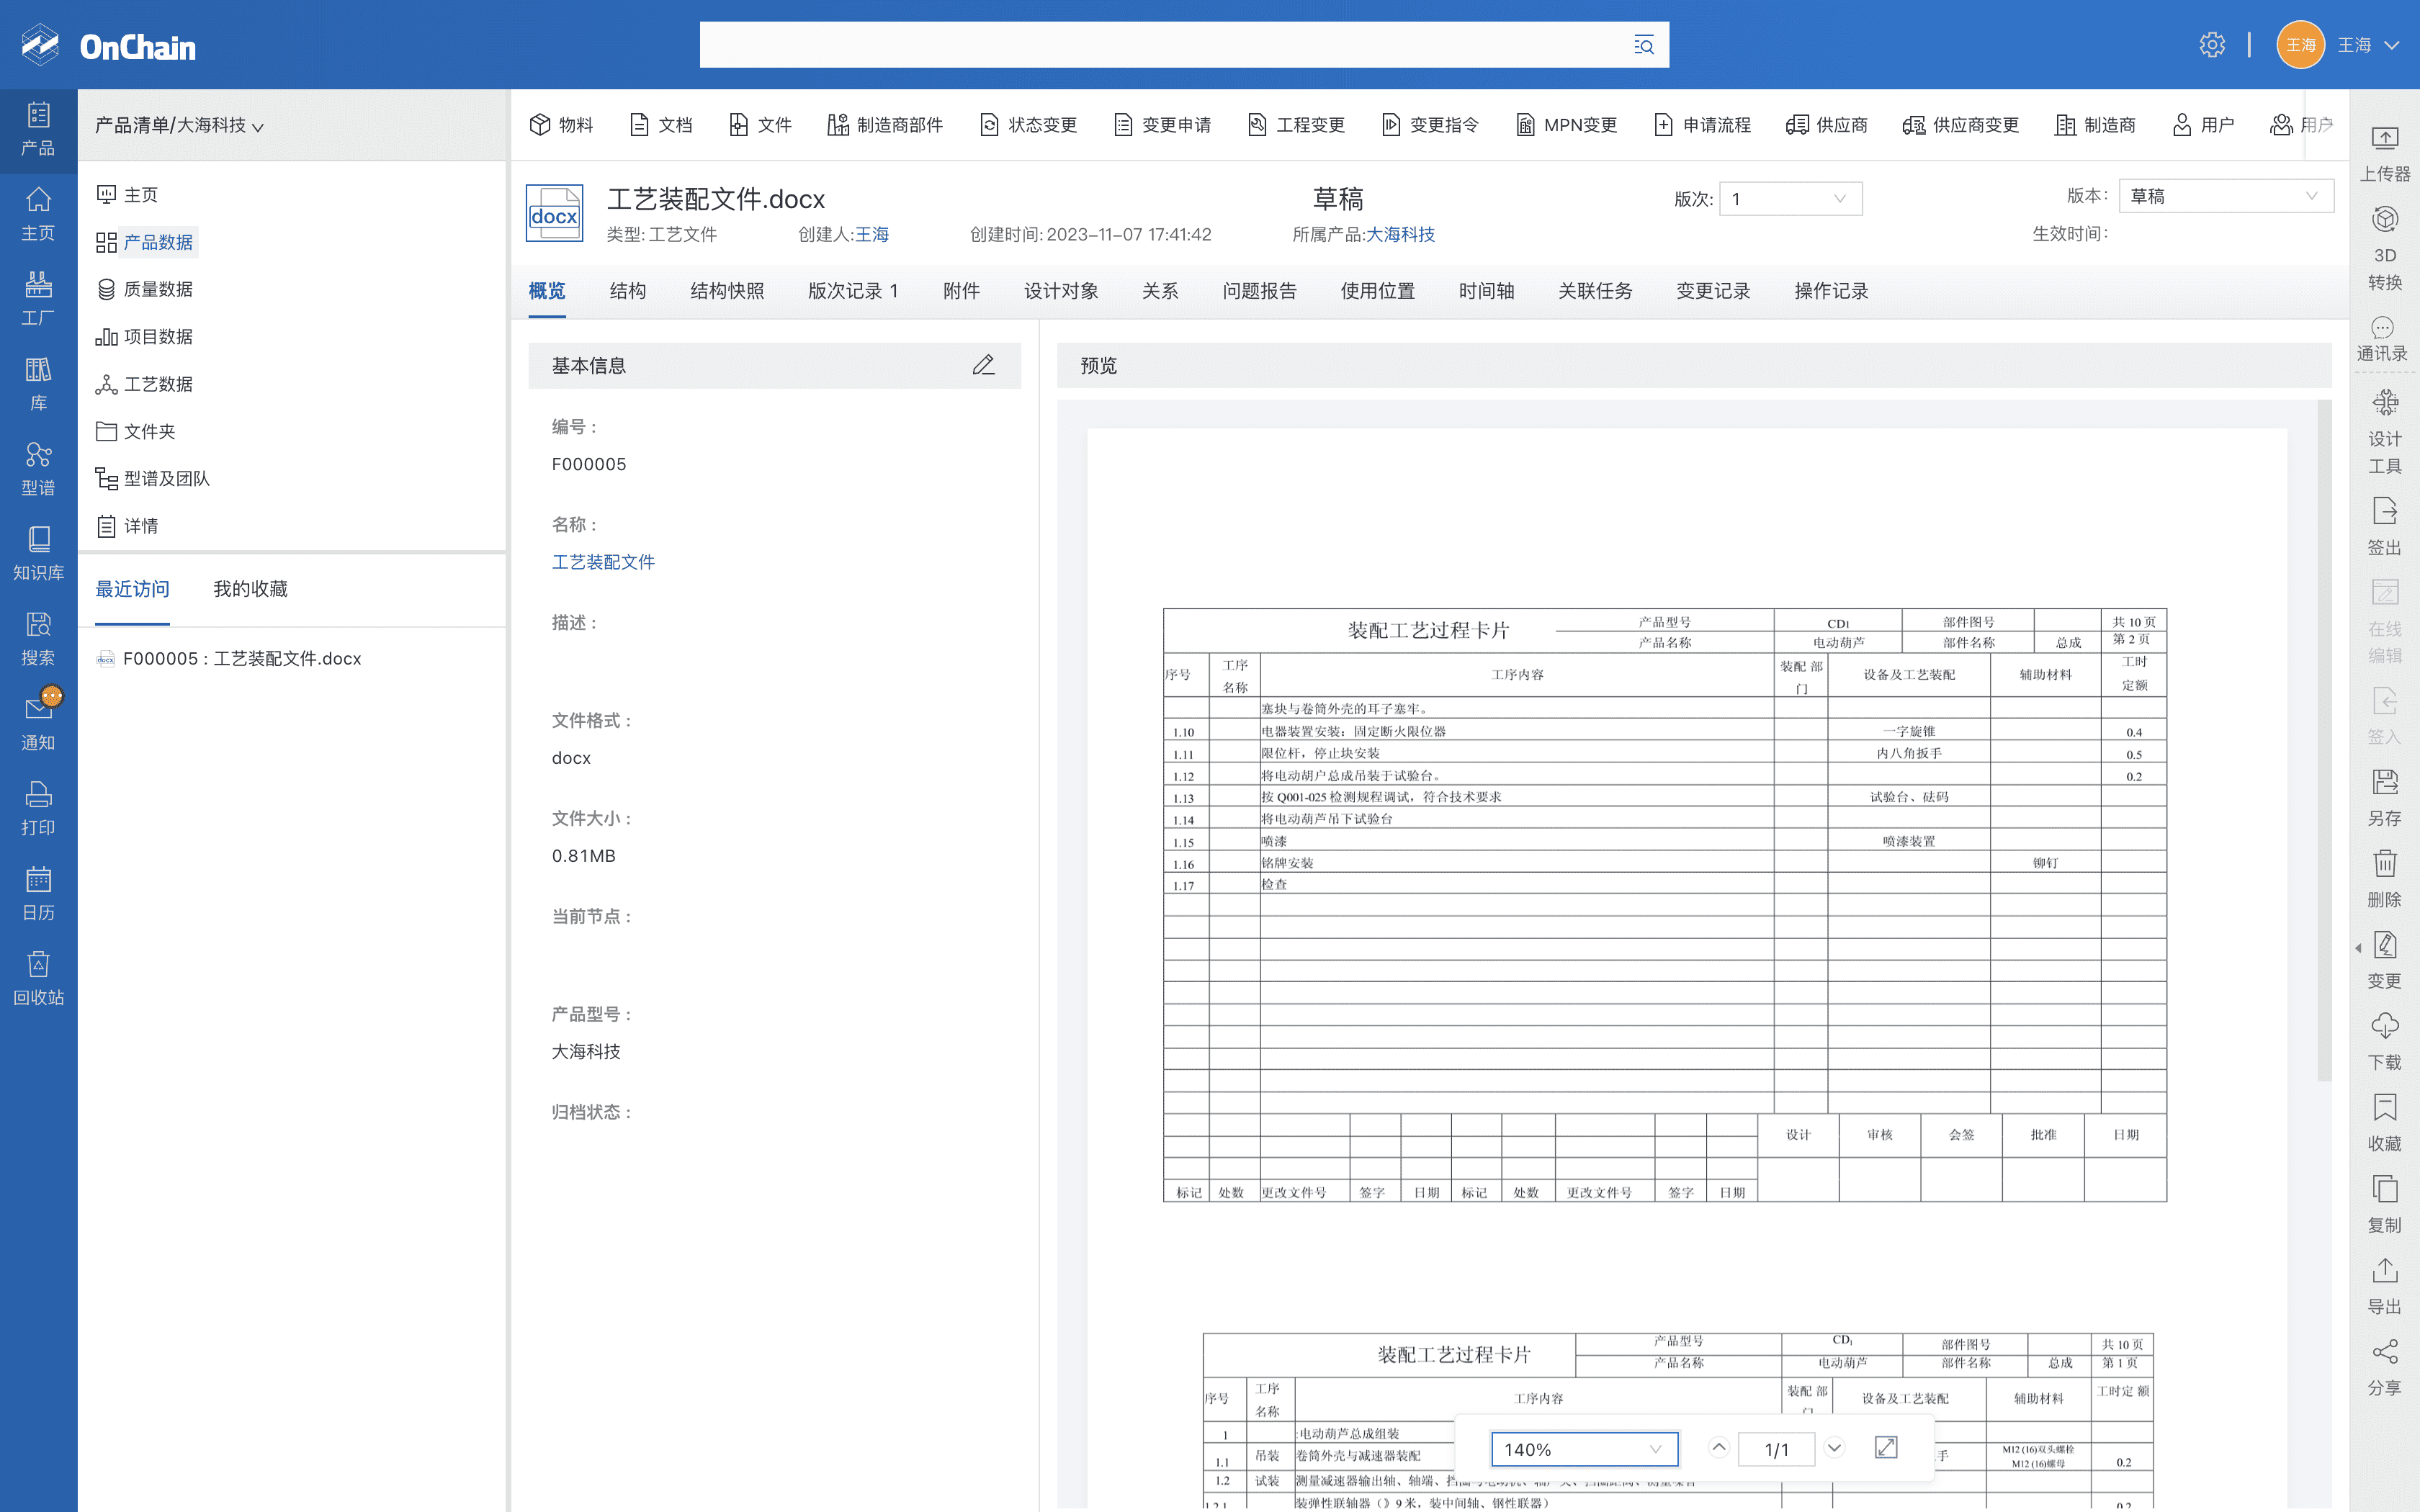The image size is (2420, 1512).
Task: Switch to the 关联任务 tab
Action: point(1595,291)
